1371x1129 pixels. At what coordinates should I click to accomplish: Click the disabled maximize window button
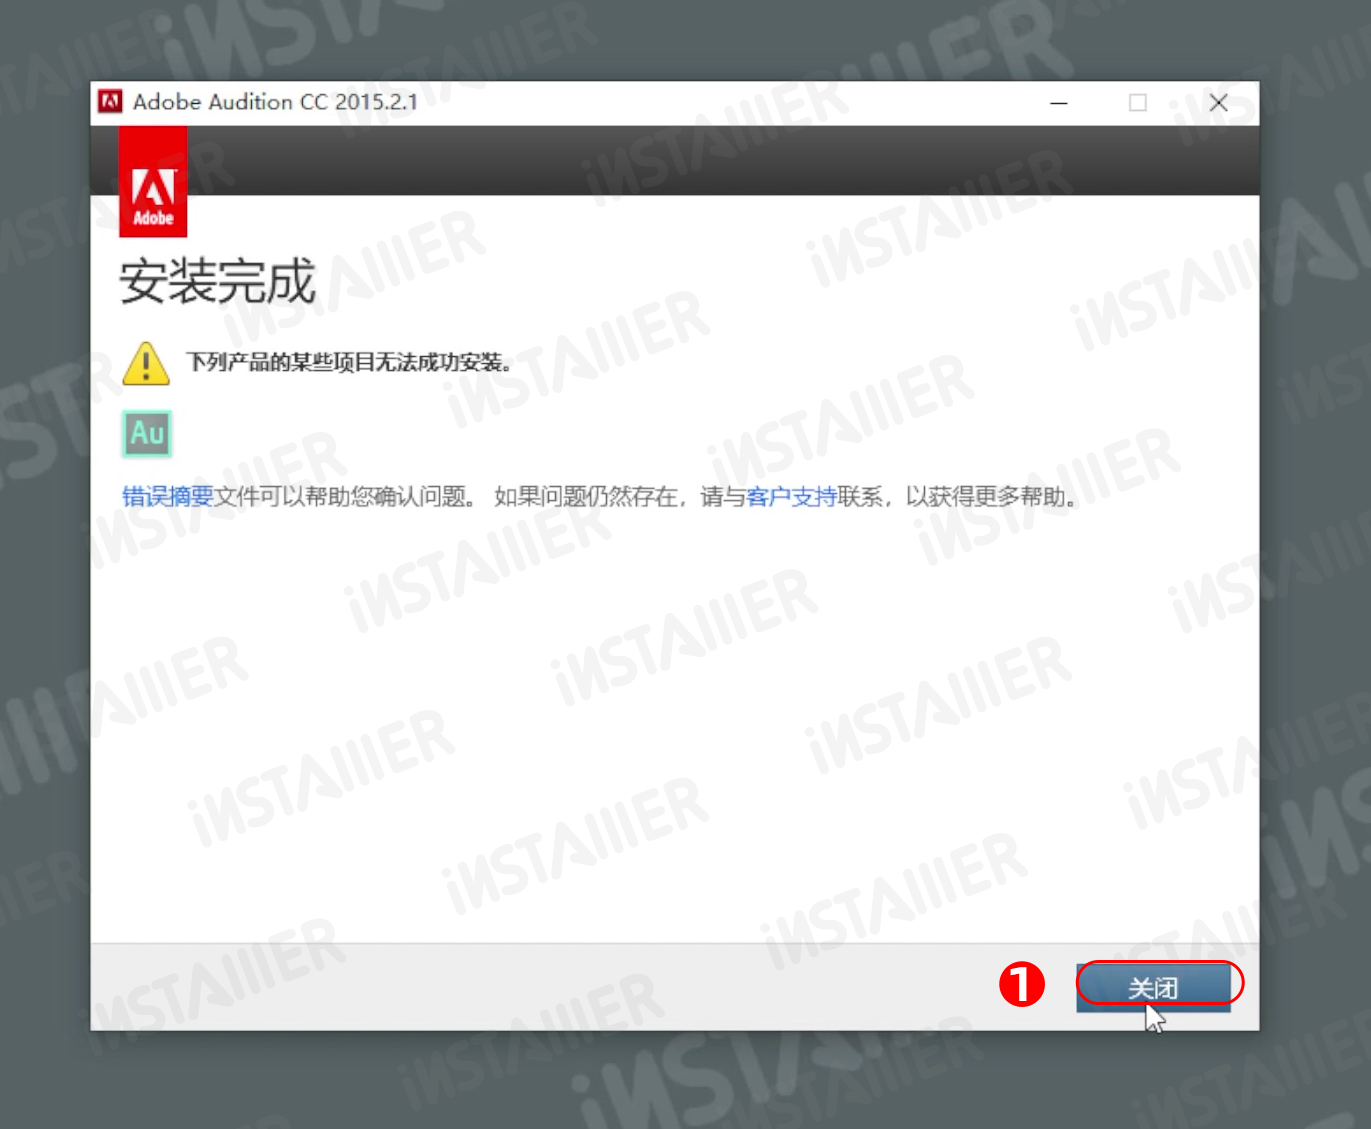point(1138,103)
